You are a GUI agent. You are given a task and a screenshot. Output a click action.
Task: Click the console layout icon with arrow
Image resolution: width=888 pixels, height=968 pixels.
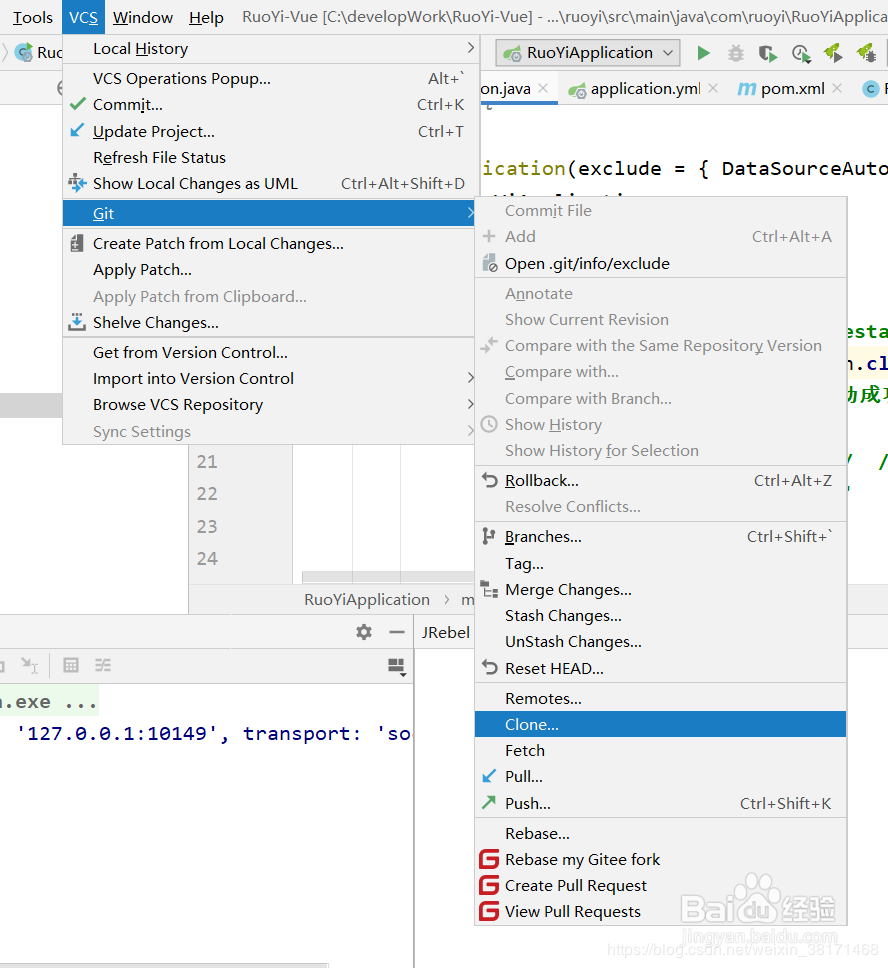pyautogui.click(x=396, y=667)
